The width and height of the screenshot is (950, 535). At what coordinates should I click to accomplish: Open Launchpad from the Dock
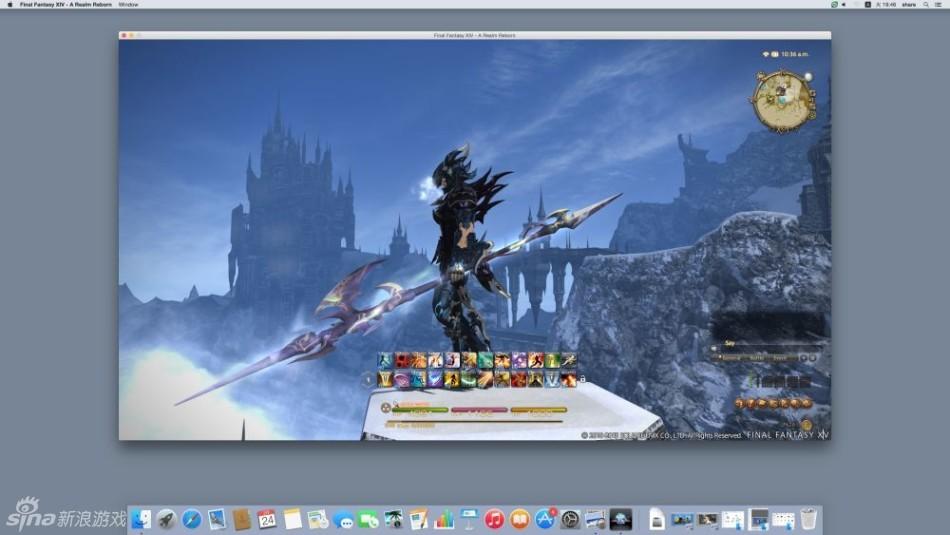(x=166, y=519)
